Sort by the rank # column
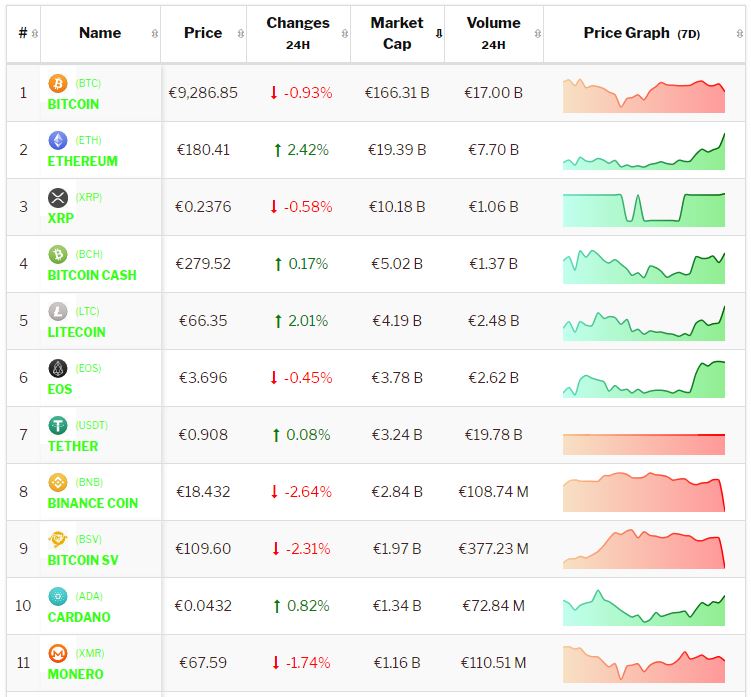This screenshot has width=751, height=697. [x=24, y=33]
